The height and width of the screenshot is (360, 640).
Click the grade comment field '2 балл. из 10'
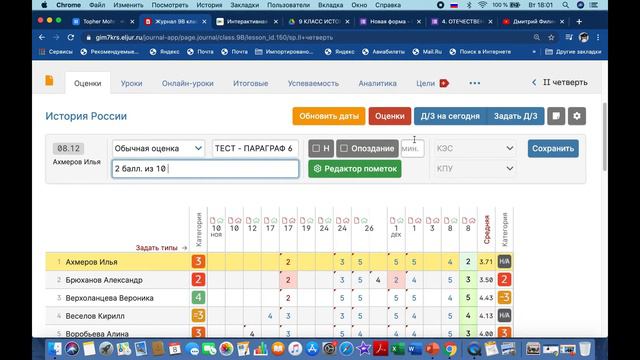click(x=205, y=169)
